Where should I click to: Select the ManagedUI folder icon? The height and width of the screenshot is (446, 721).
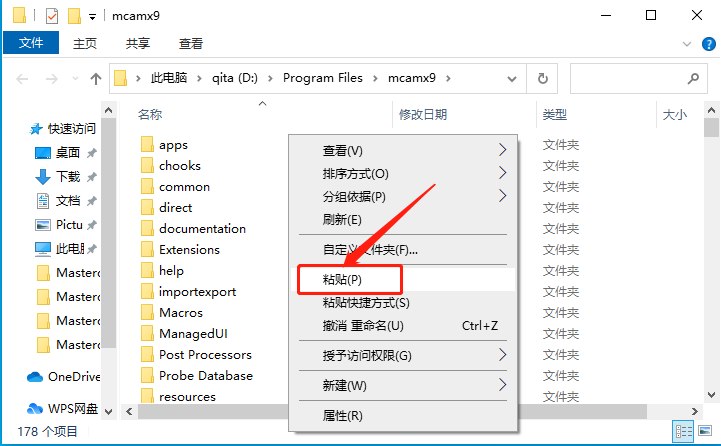click(x=147, y=333)
